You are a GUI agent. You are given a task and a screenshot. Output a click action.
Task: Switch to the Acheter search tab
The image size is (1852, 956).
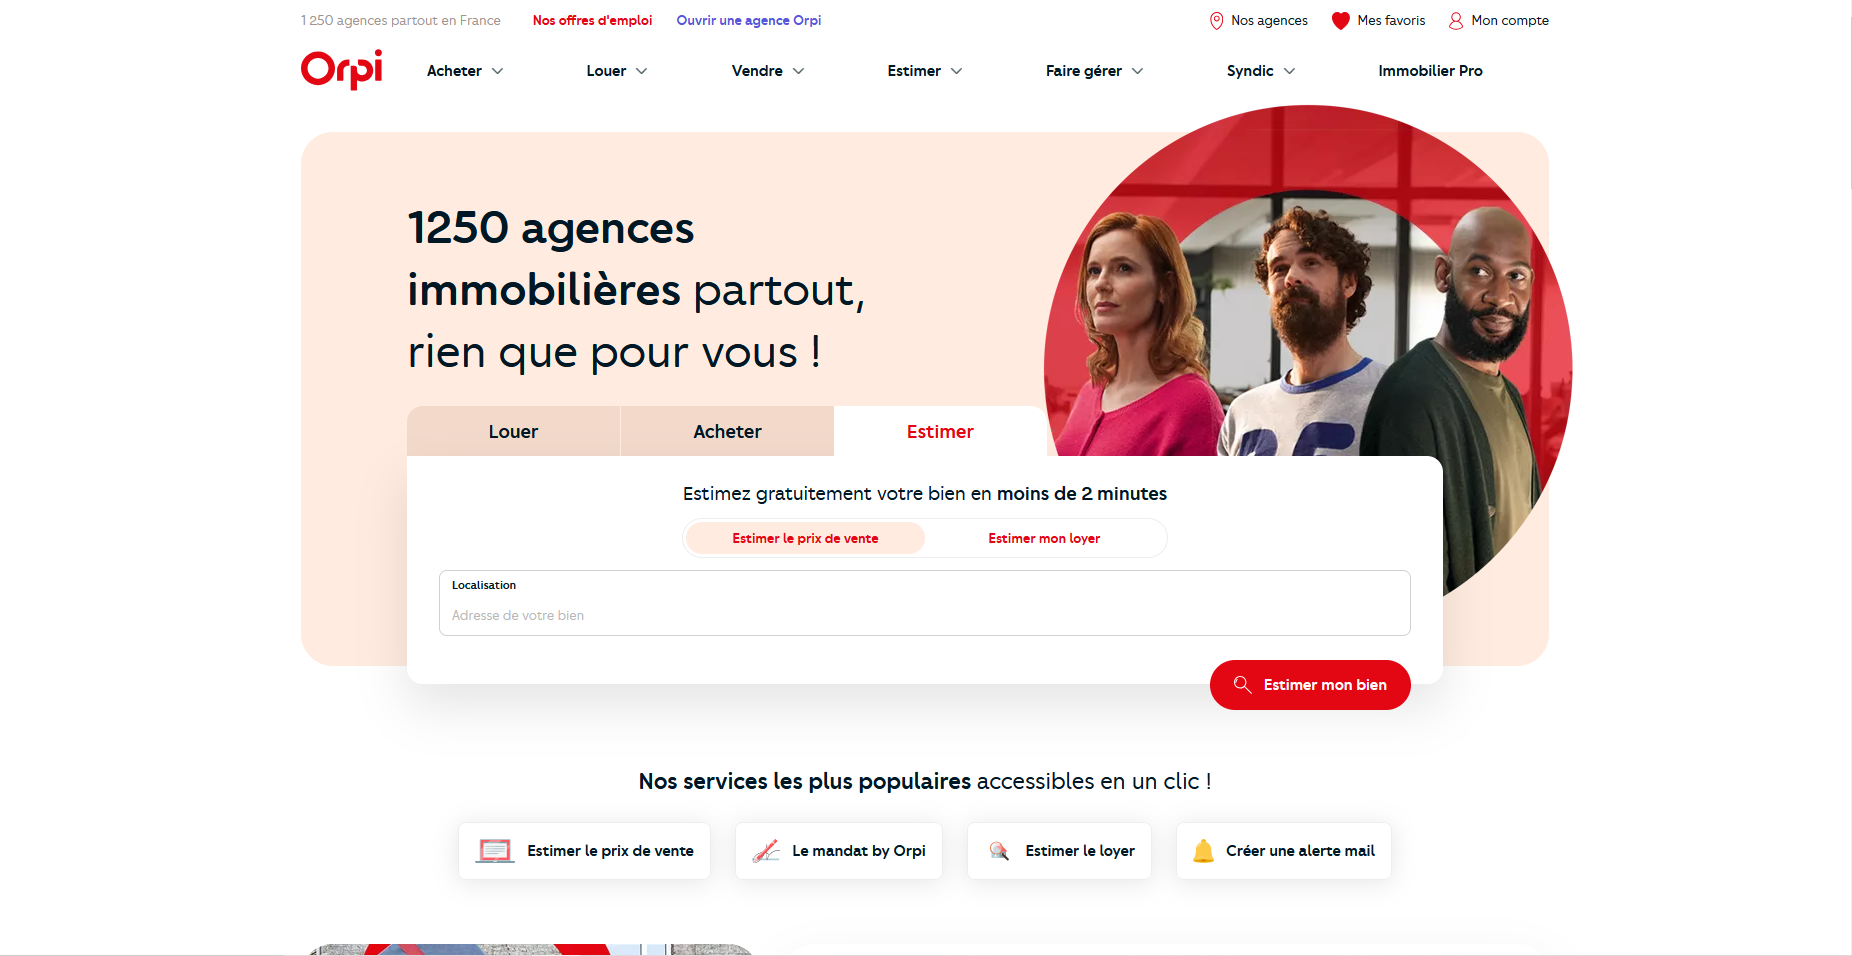click(x=727, y=431)
